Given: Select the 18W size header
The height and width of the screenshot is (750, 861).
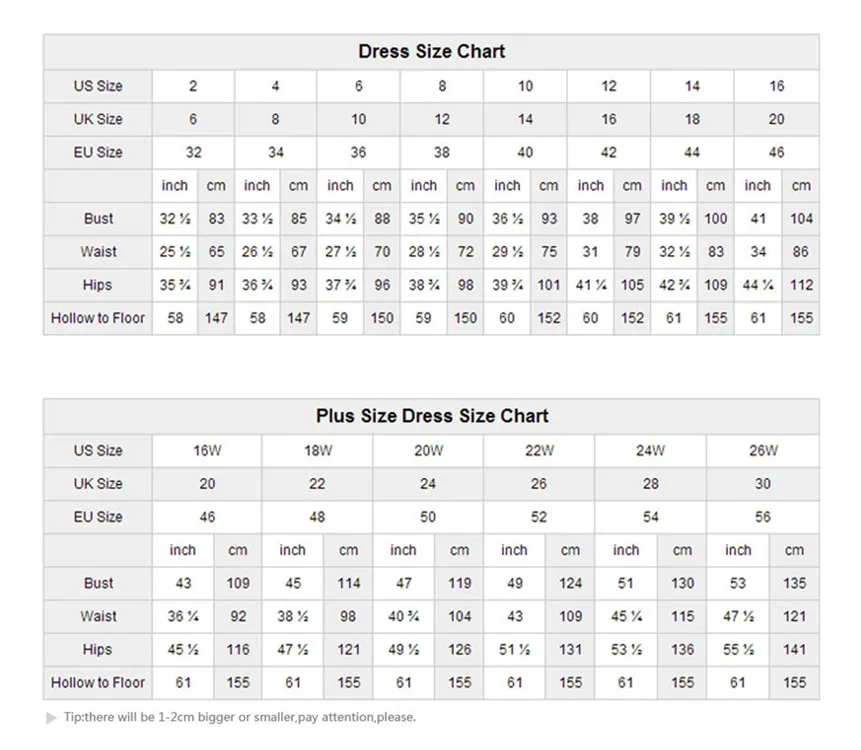Looking at the screenshot, I should (x=318, y=450).
